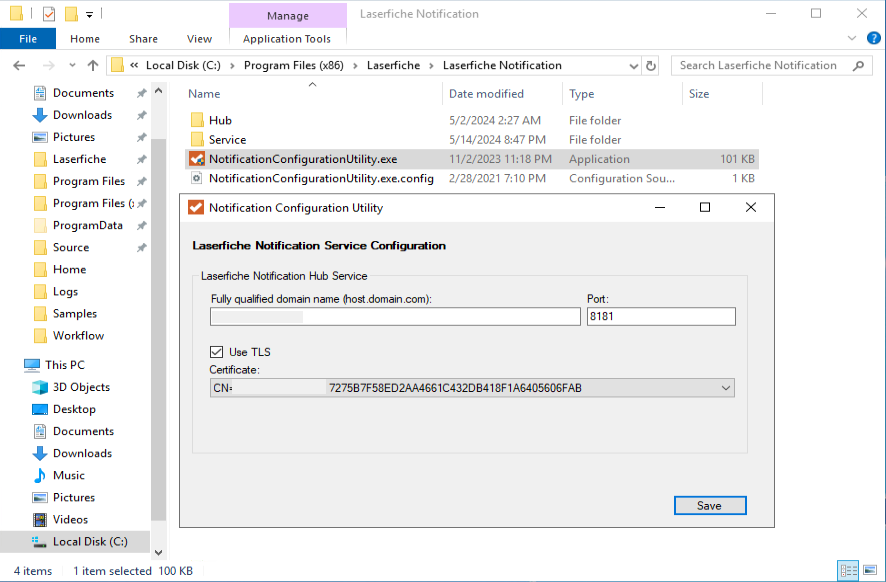
Task: Open ProgramData in the navigation pane
Action: [88, 225]
